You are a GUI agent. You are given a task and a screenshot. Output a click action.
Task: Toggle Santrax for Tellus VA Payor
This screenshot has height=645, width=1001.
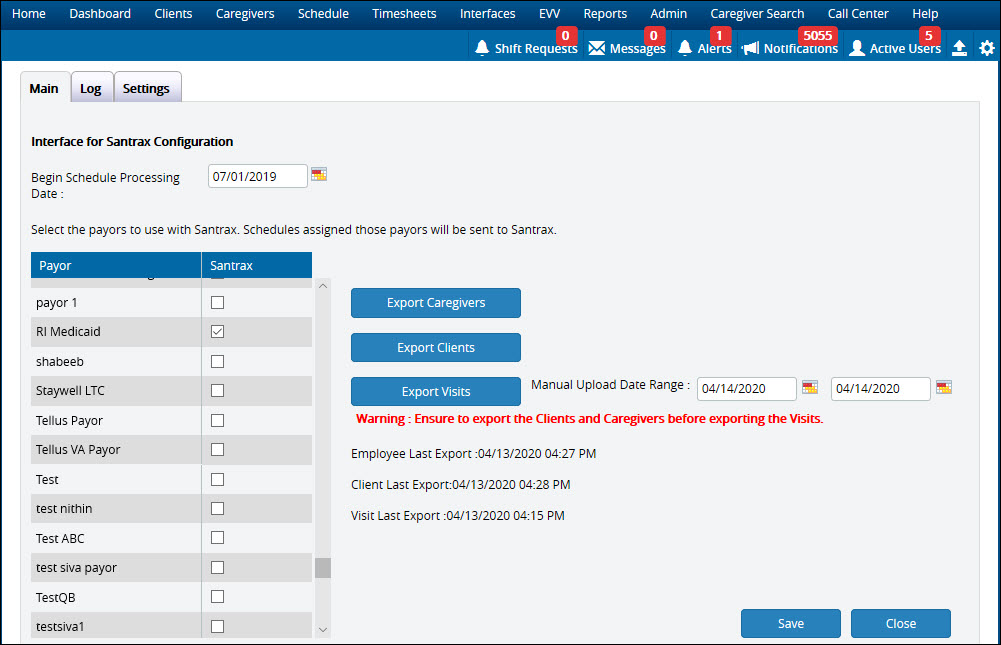coord(218,450)
